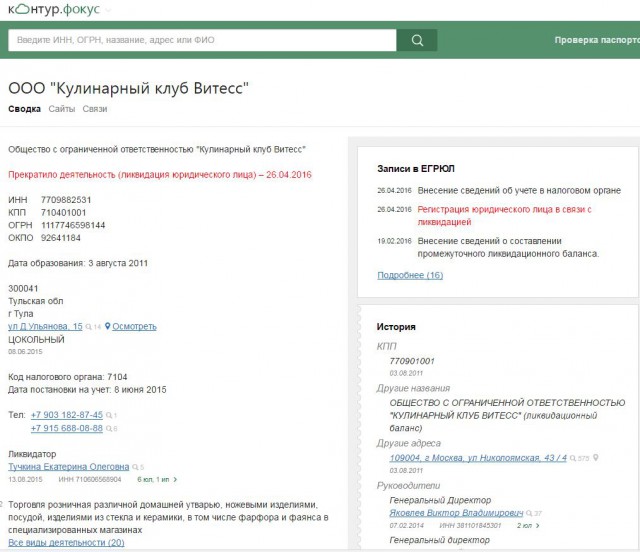Open Все виды деятельности (20) link
Screen dimensions: 640x552
point(66,543)
